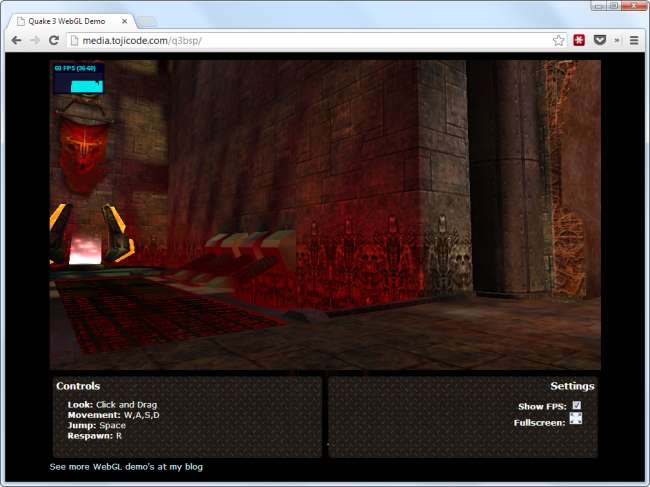This screenshot has width=650, height=487.
Task: Click the Controls heading
Action: point(78,386)
